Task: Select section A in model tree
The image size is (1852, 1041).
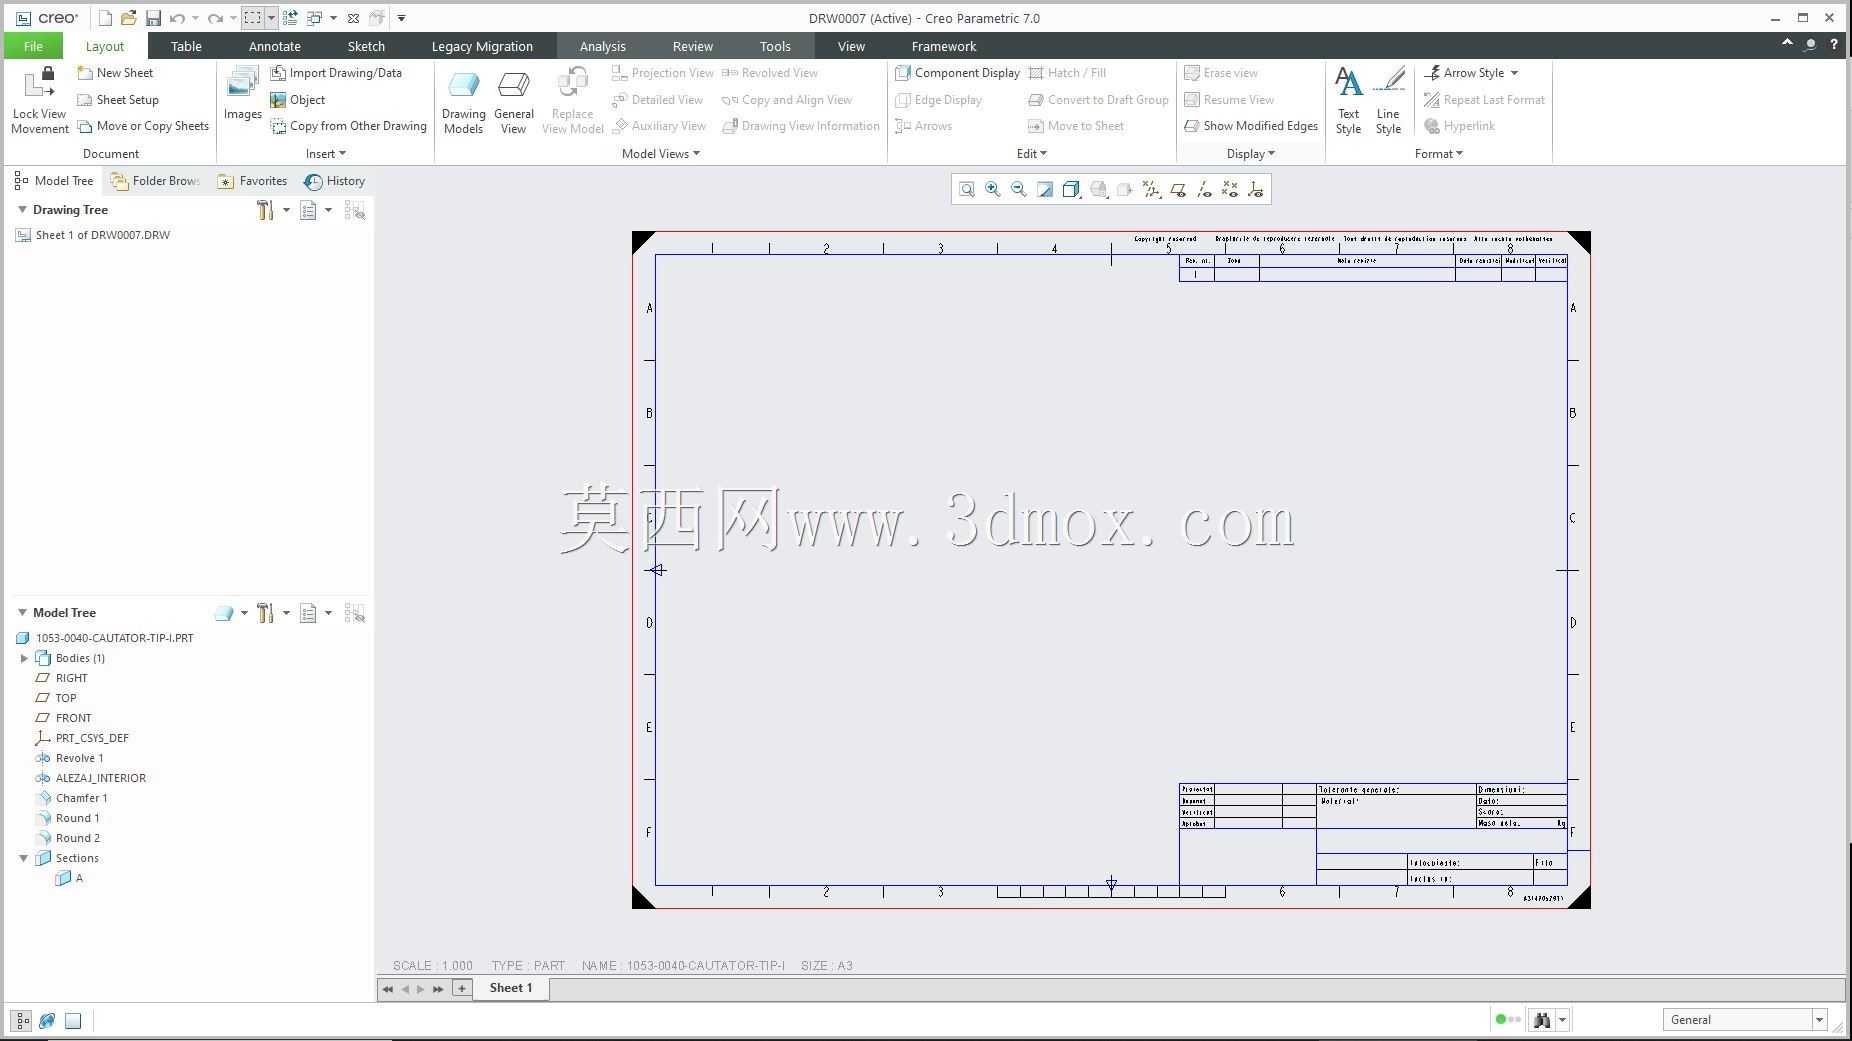Action: click(x=70, y=878)
